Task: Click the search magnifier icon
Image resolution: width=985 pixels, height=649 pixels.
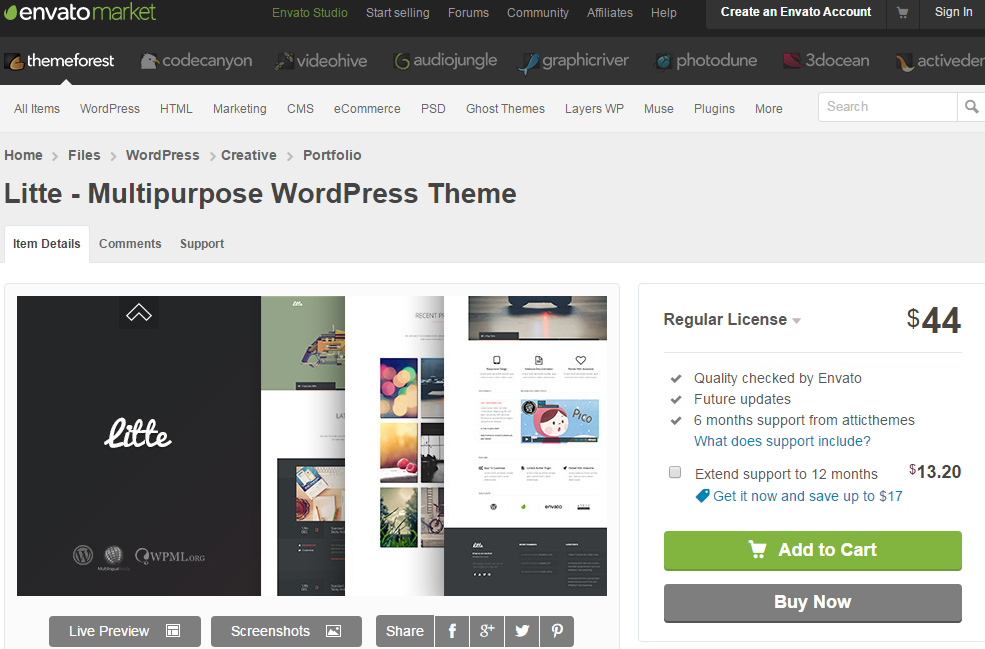Action: 971,107
